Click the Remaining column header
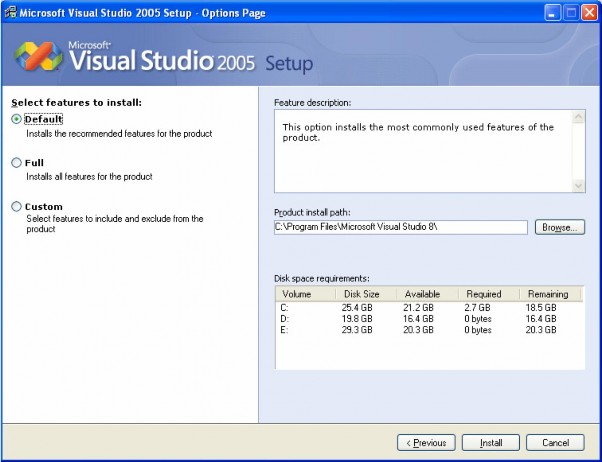This screenshot has height=462, width=602. point(549,294)
